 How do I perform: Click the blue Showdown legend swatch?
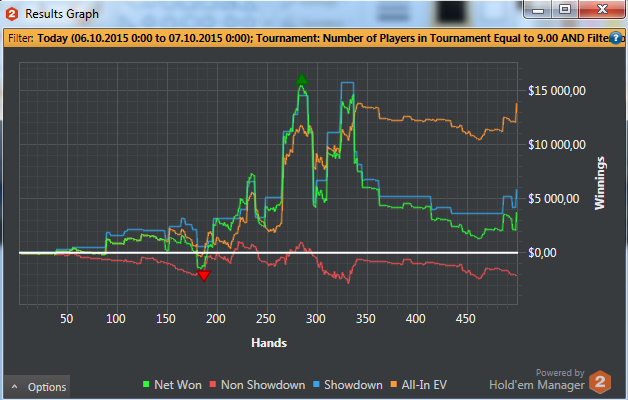[316, 384]
